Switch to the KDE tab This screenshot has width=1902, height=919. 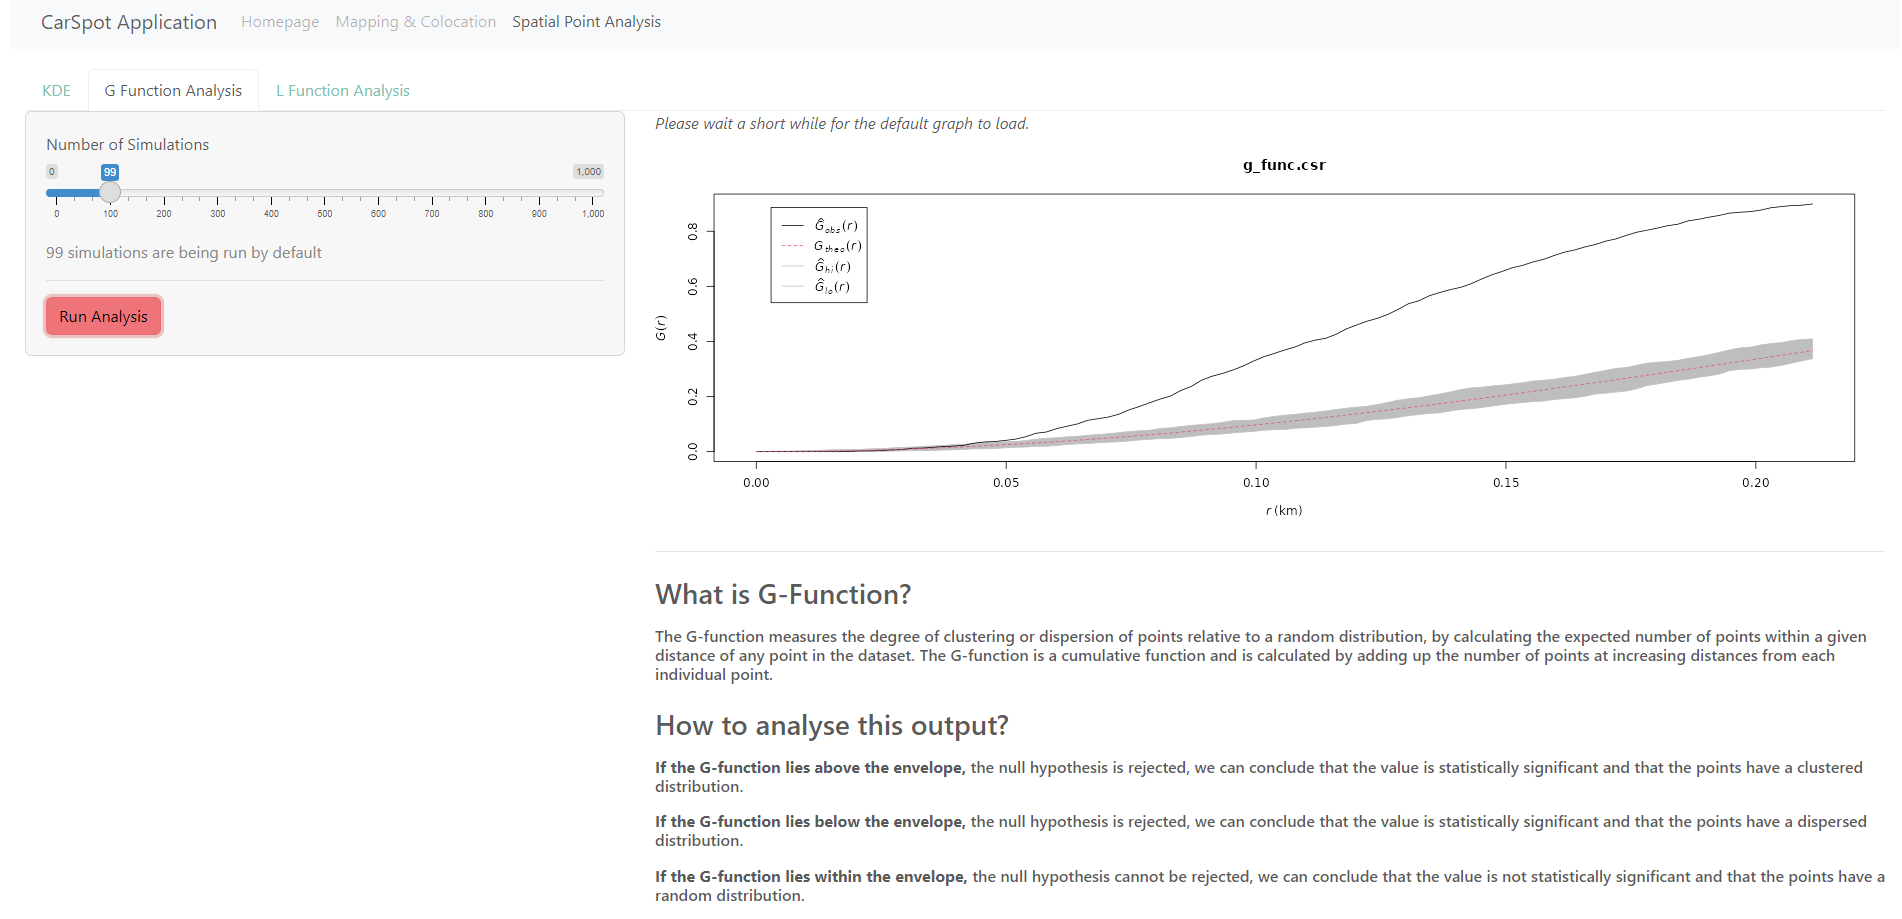[x=56, y=91]
